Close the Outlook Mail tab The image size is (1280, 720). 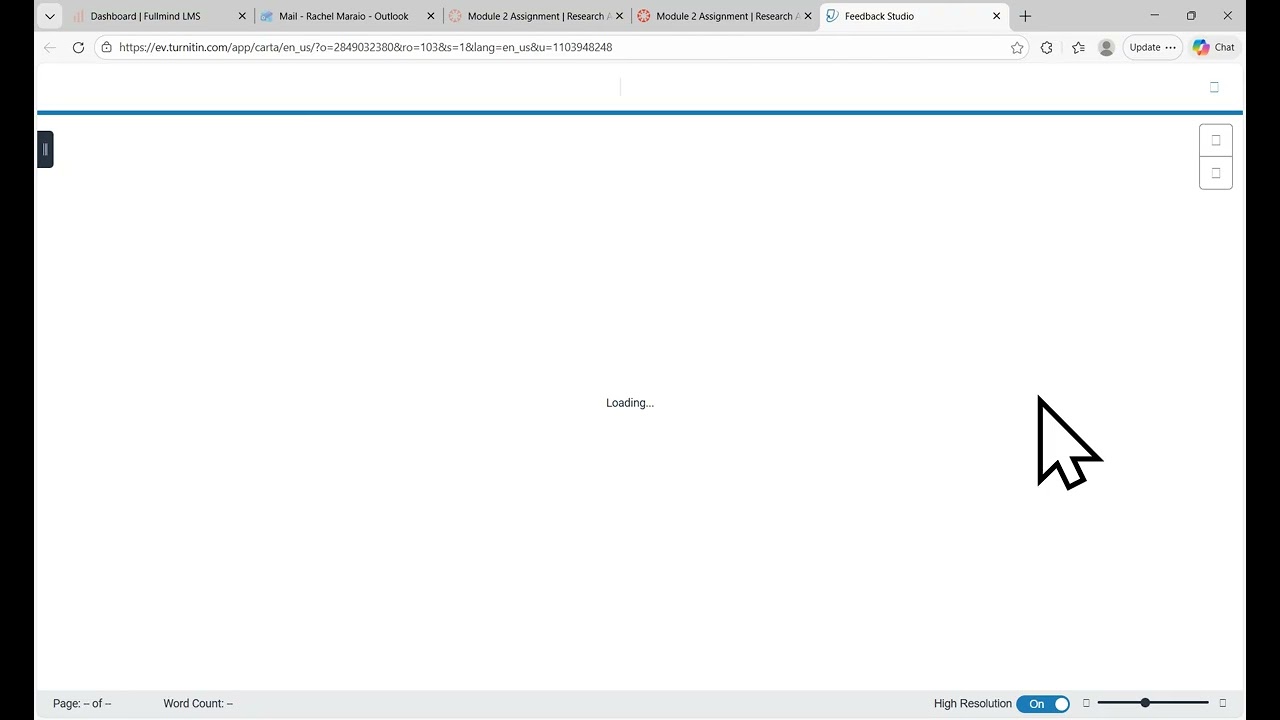431,16
